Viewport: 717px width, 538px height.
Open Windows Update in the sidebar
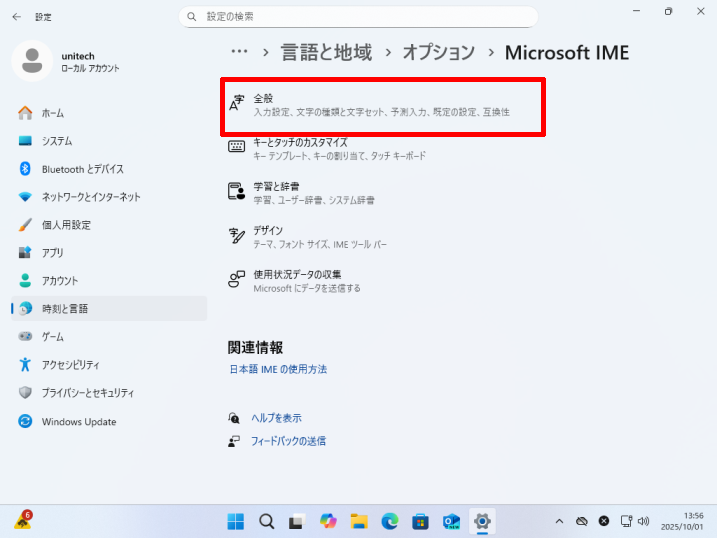pos(79,422)
